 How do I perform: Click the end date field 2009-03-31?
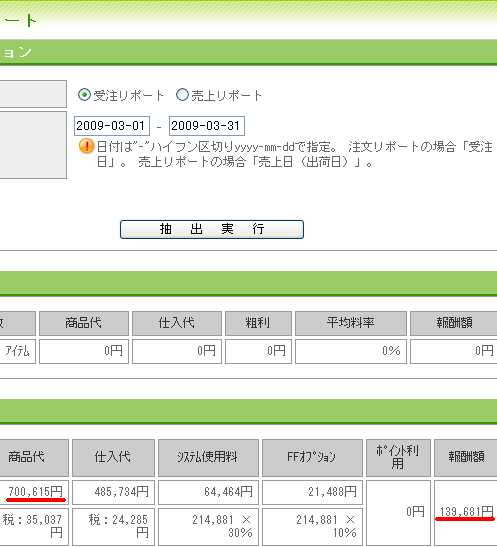point(207,126)
